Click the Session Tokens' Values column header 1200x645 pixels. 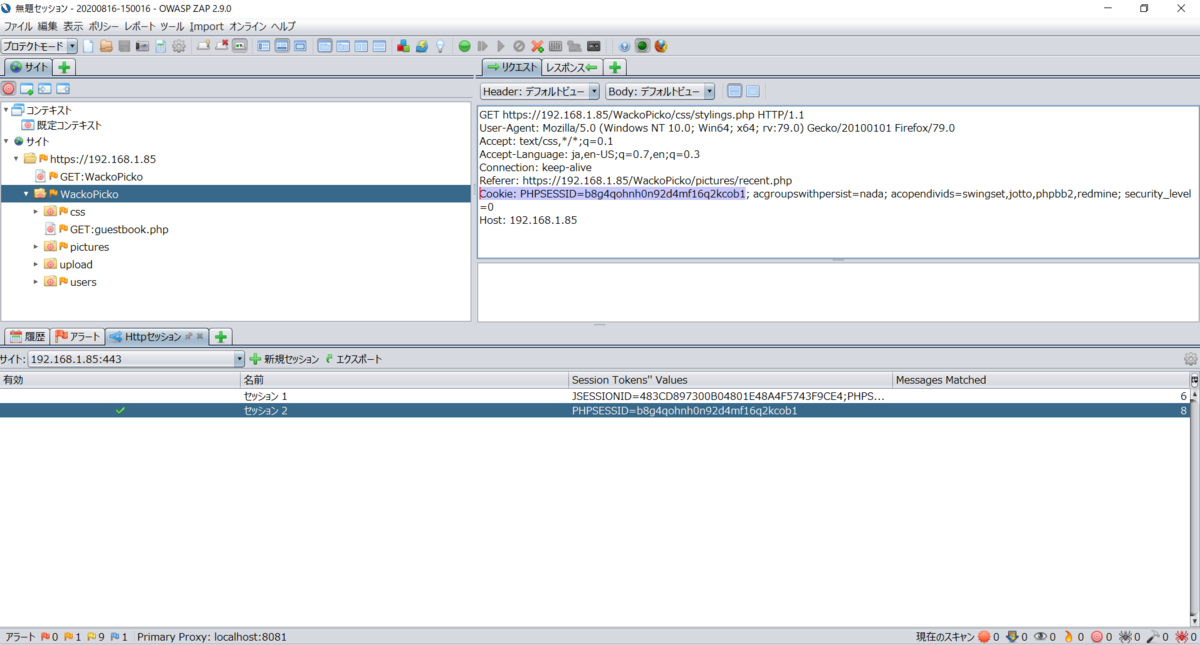[x=729, y=380]
